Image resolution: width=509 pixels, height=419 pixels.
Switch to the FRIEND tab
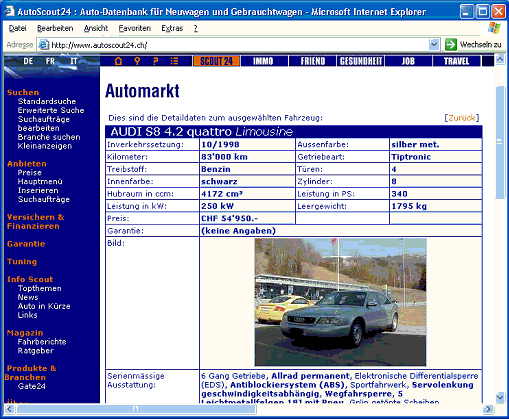312,61
